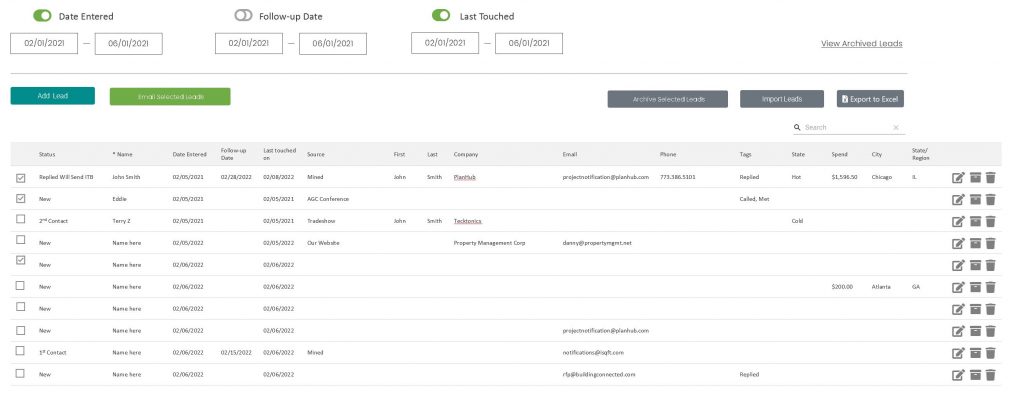Archive the notifications@isqft.com lead via row icon
The height and width of the screenshot is (403, 1024).
click(975, 353)
